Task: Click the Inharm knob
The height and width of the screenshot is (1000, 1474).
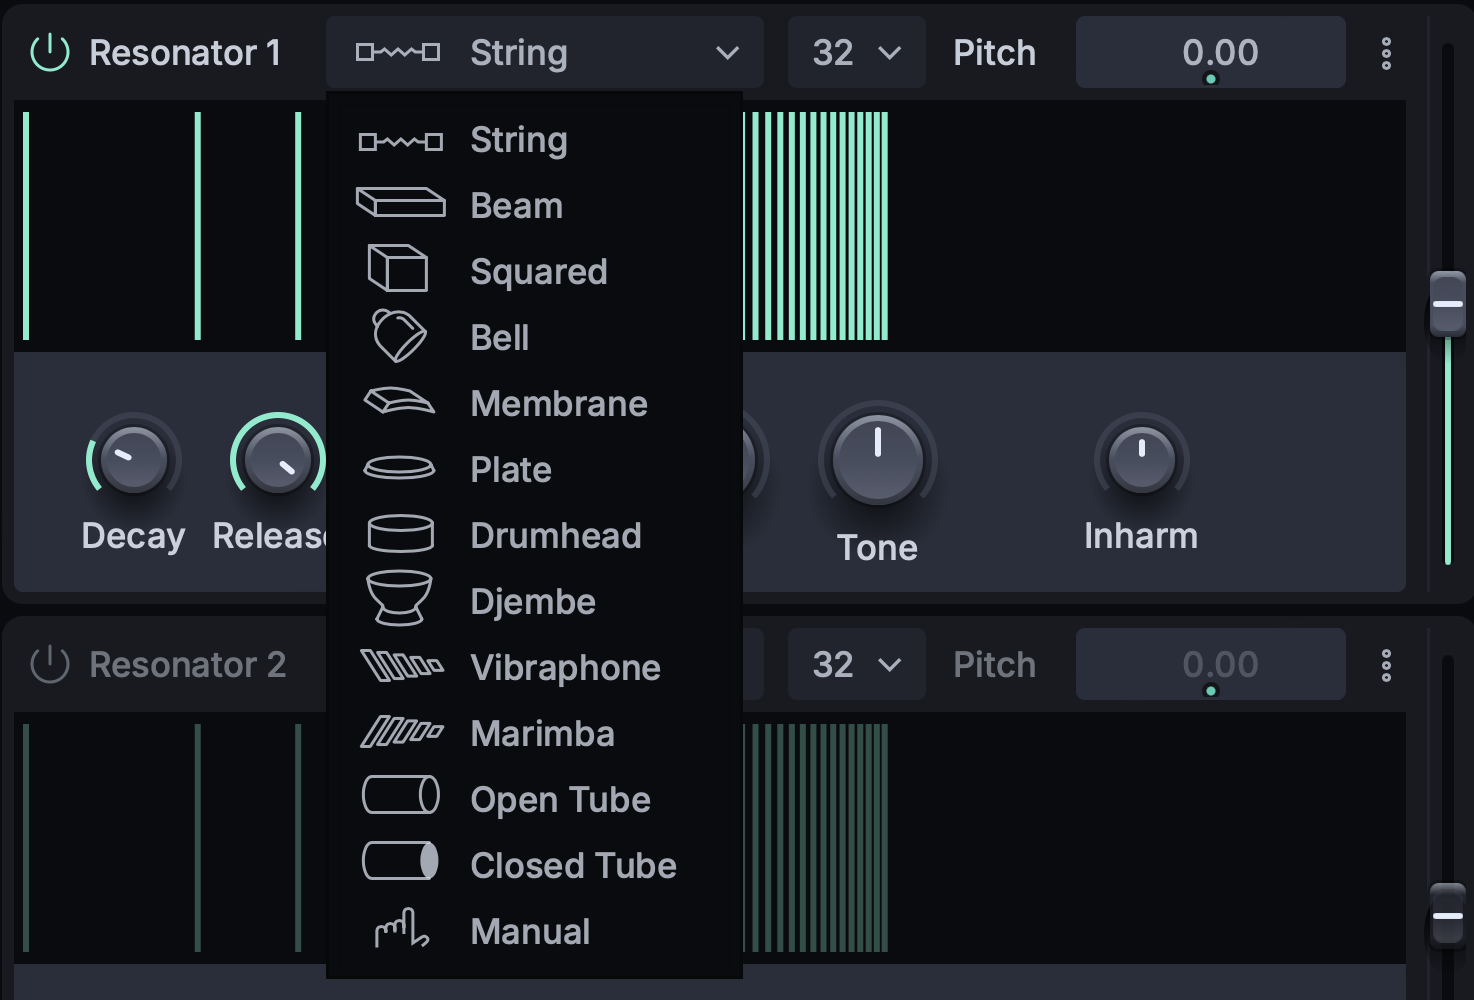Action: coord(1142,460)
